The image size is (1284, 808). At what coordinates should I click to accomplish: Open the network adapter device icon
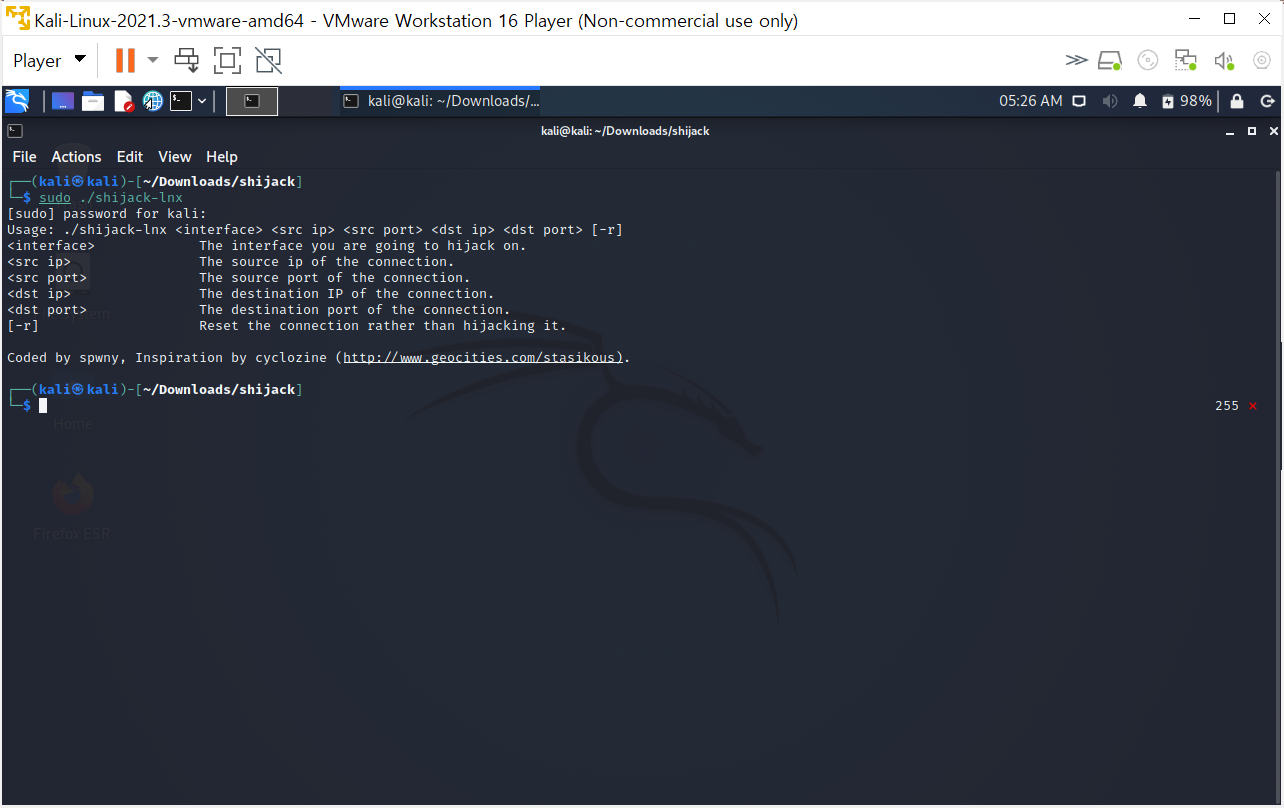[x=1186, y=61]
